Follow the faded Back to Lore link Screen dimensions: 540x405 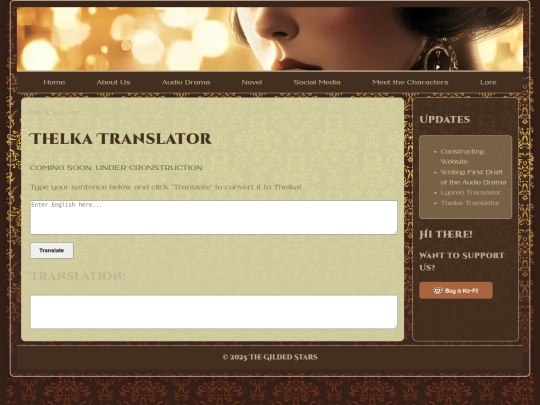55,112
